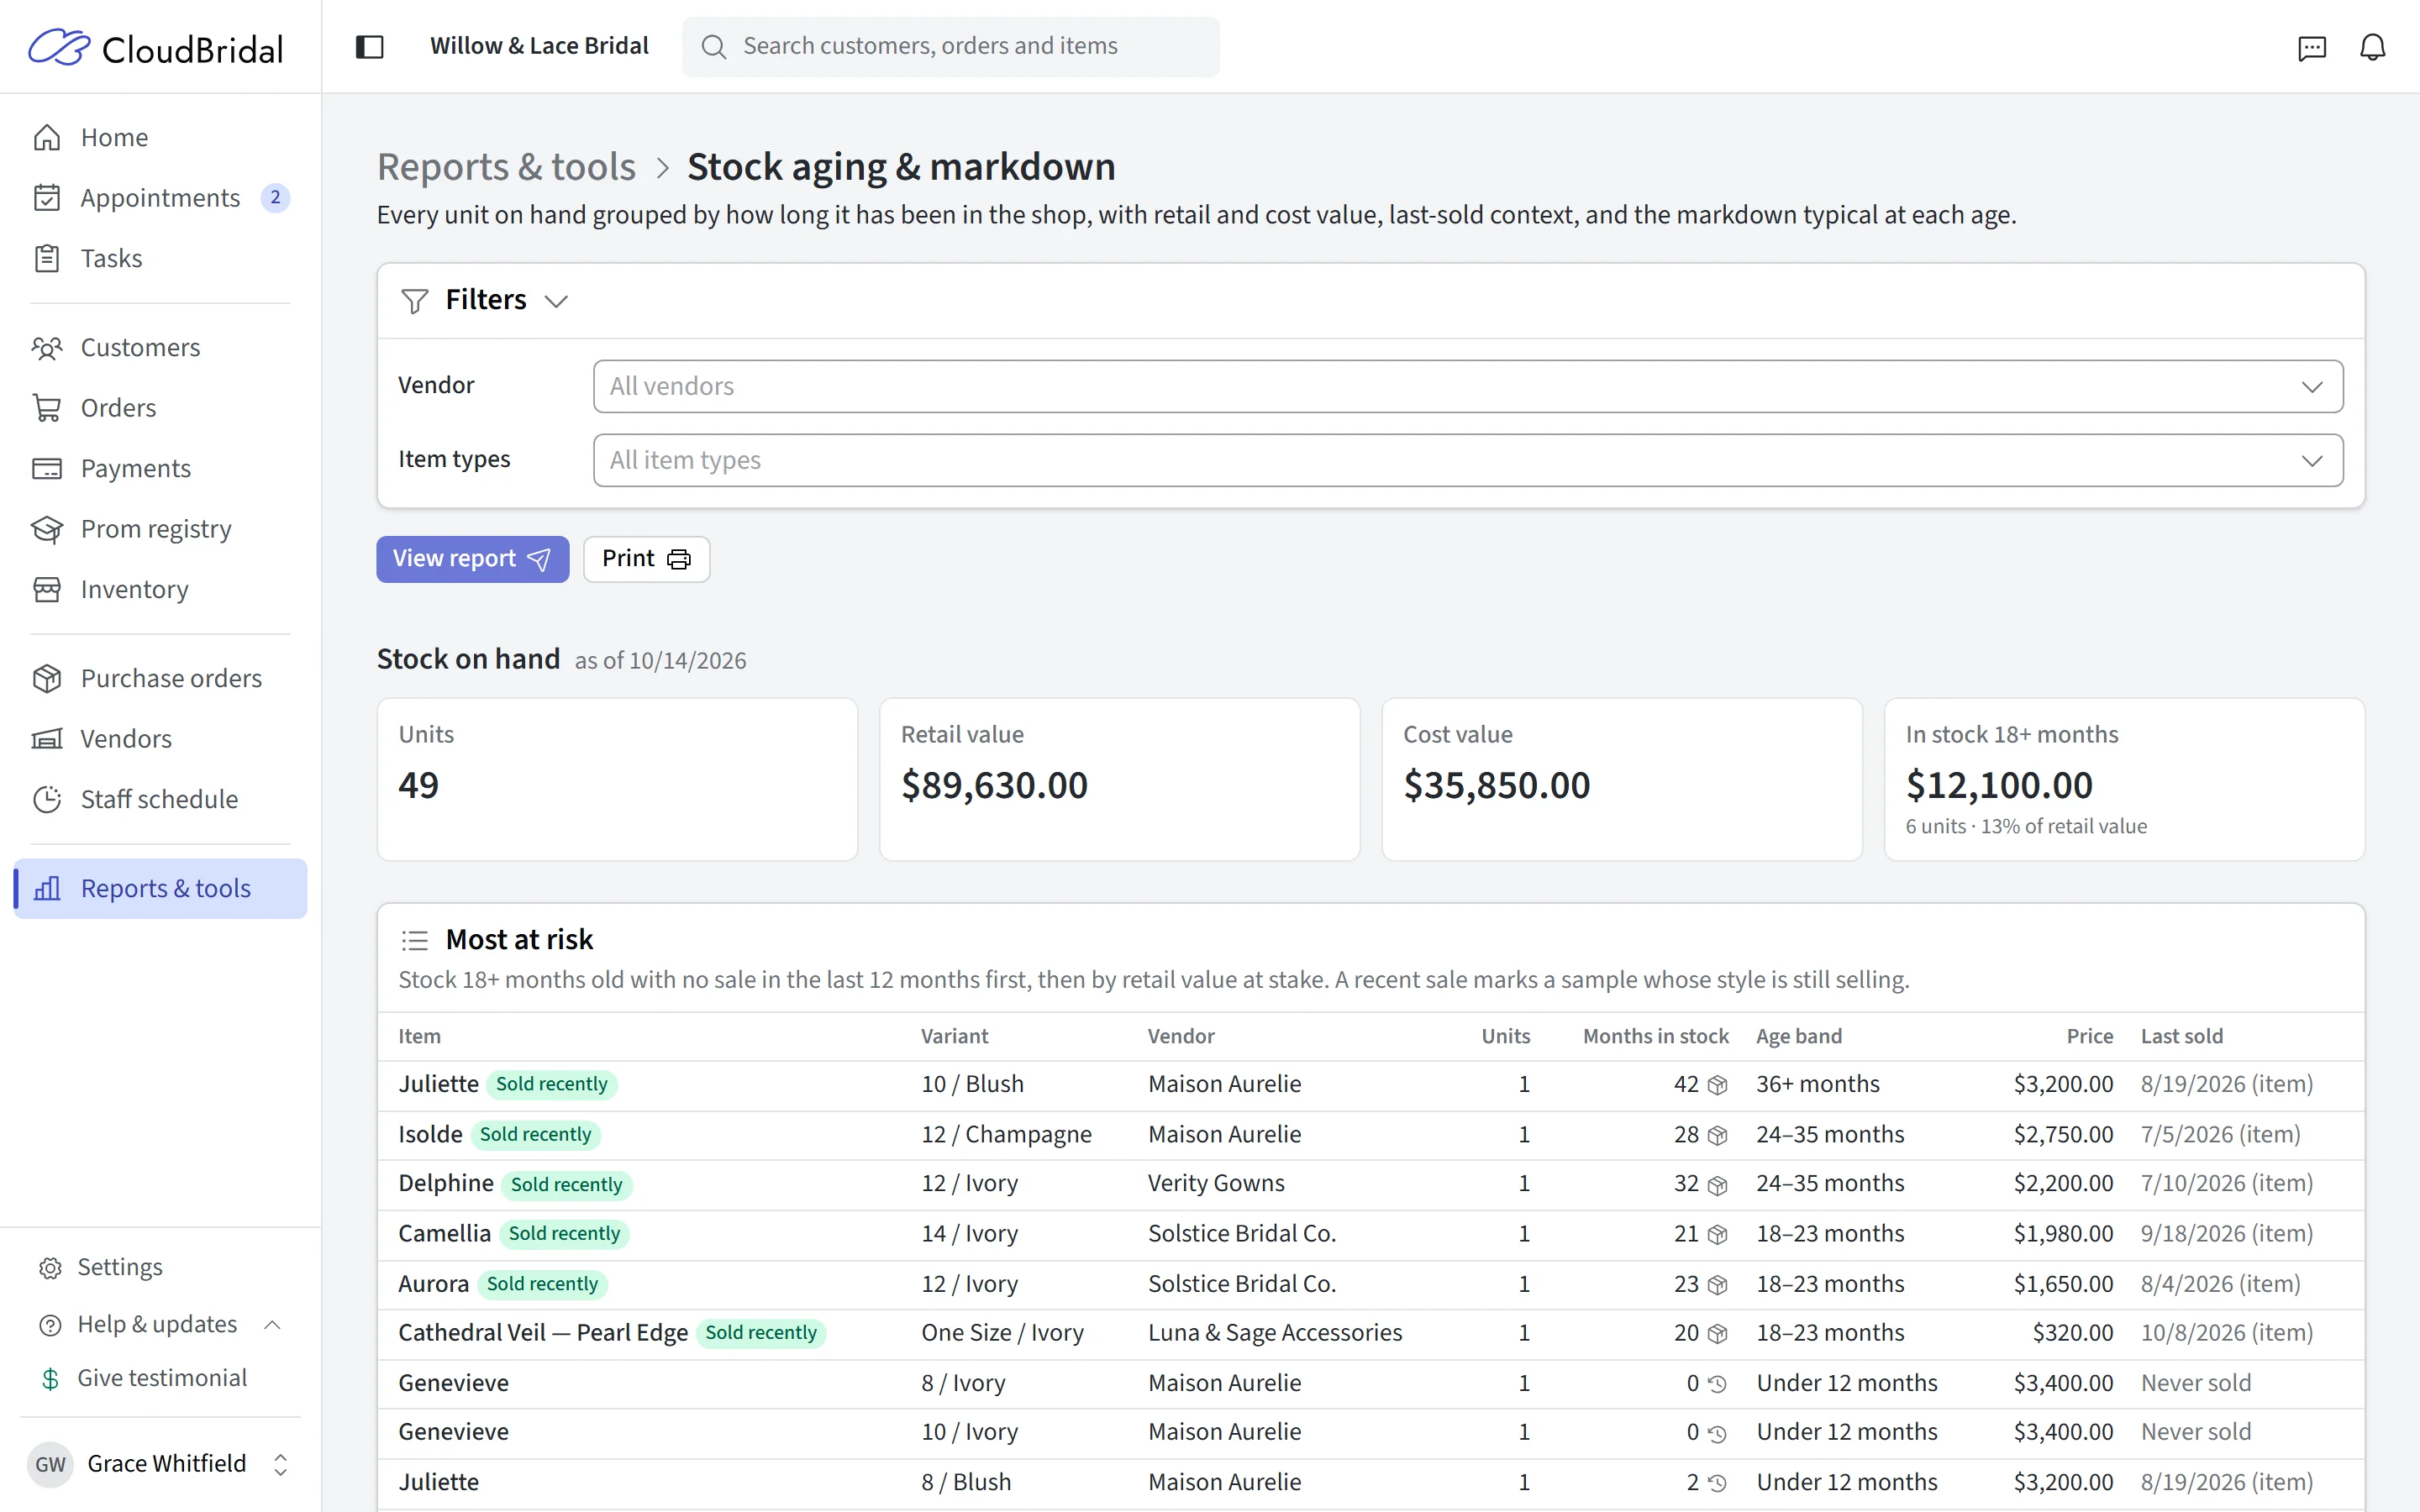Click the Aurora item name
The width and height of the screenshot is (2420, 1512).
433,1283
